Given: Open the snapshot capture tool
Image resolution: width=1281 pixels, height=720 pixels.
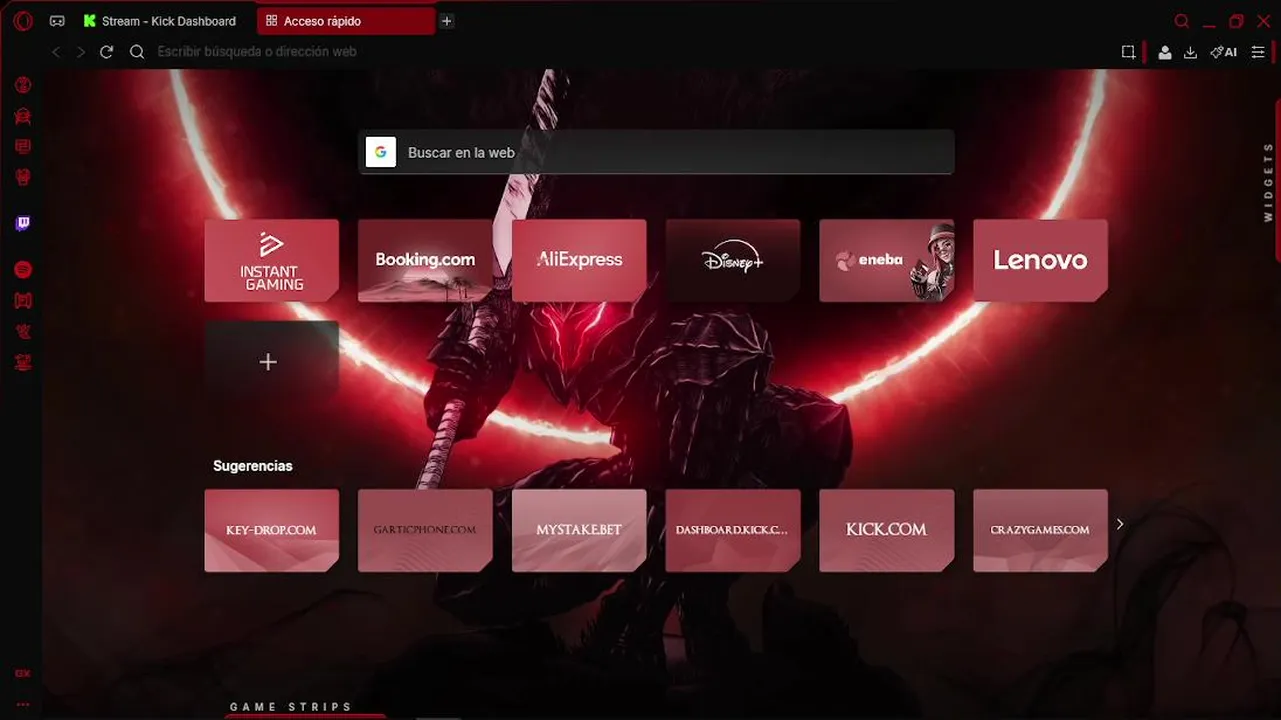Looking at the screenshot, I should (1128, 52).
